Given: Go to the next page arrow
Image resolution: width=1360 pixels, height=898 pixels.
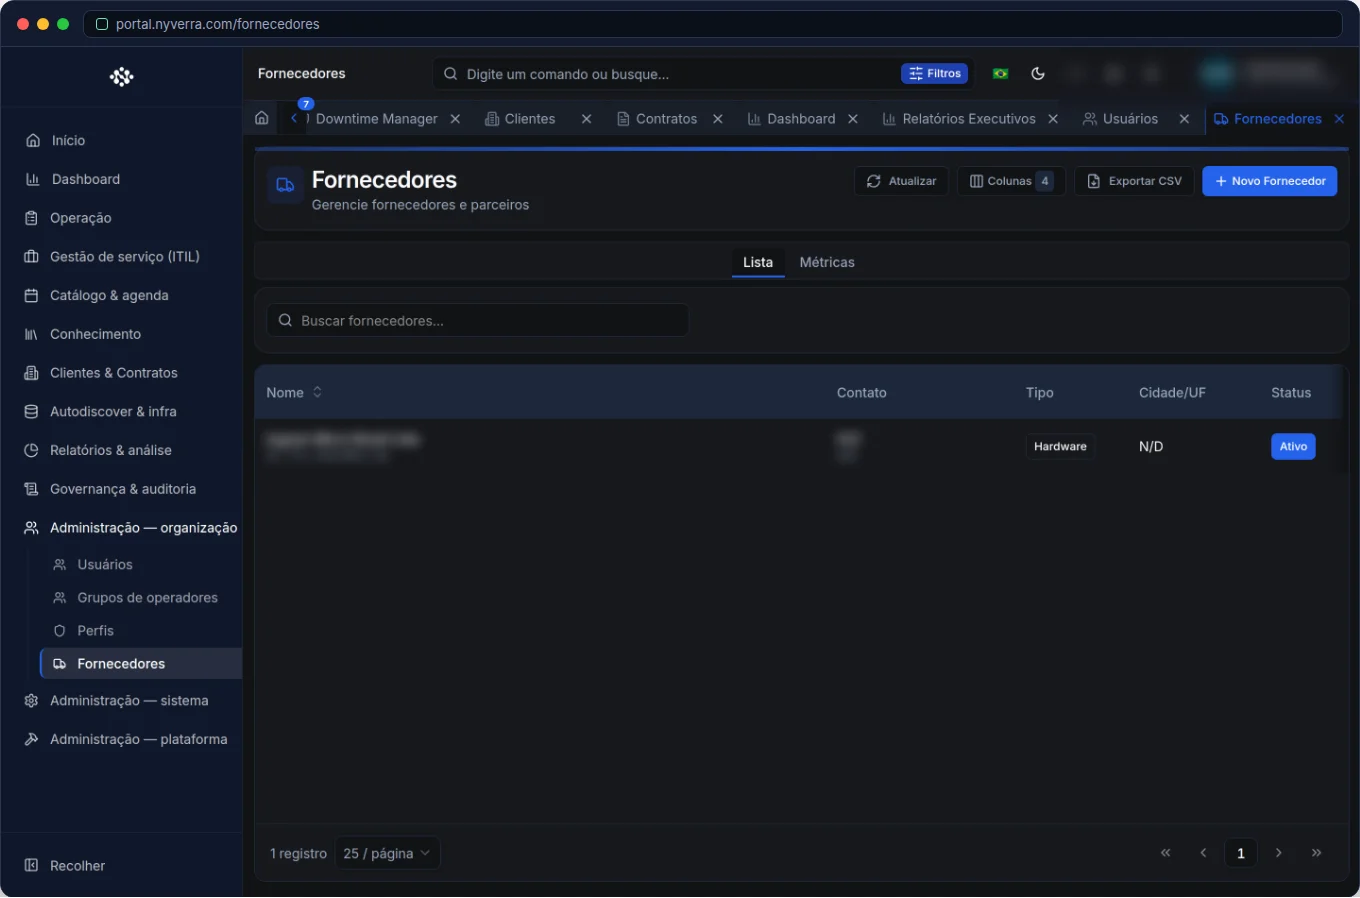Looking at the screenshot, I should tap(1279, 853).
